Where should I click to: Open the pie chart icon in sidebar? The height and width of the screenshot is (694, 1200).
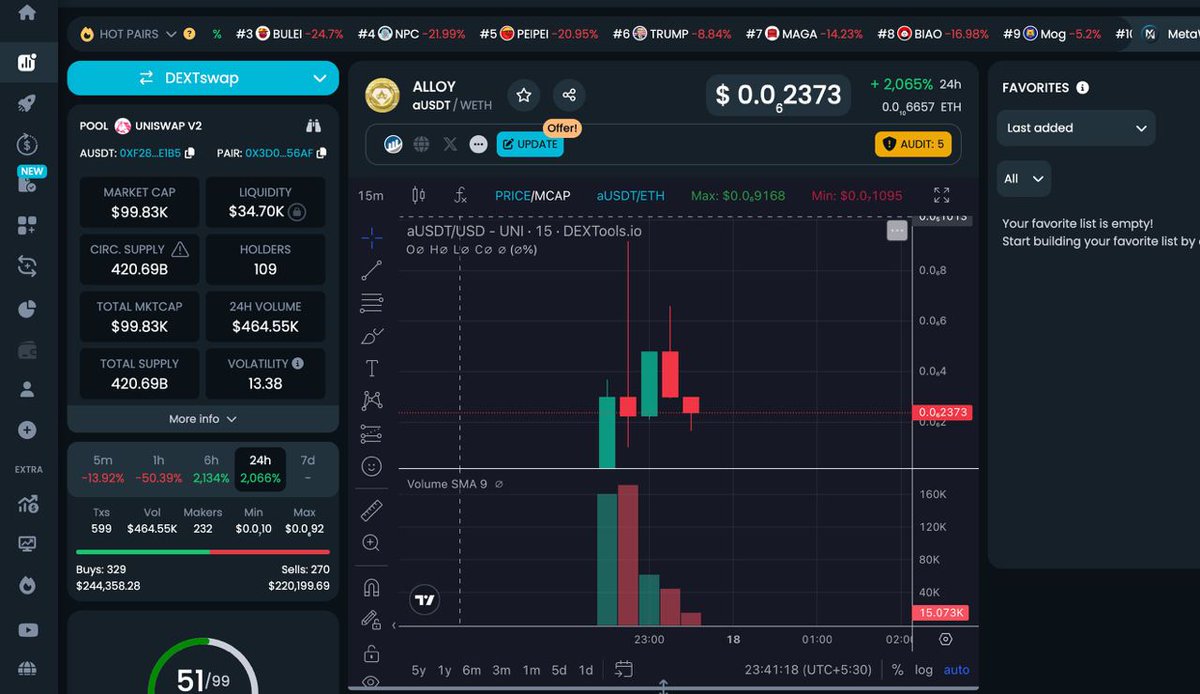pos(27,308)
